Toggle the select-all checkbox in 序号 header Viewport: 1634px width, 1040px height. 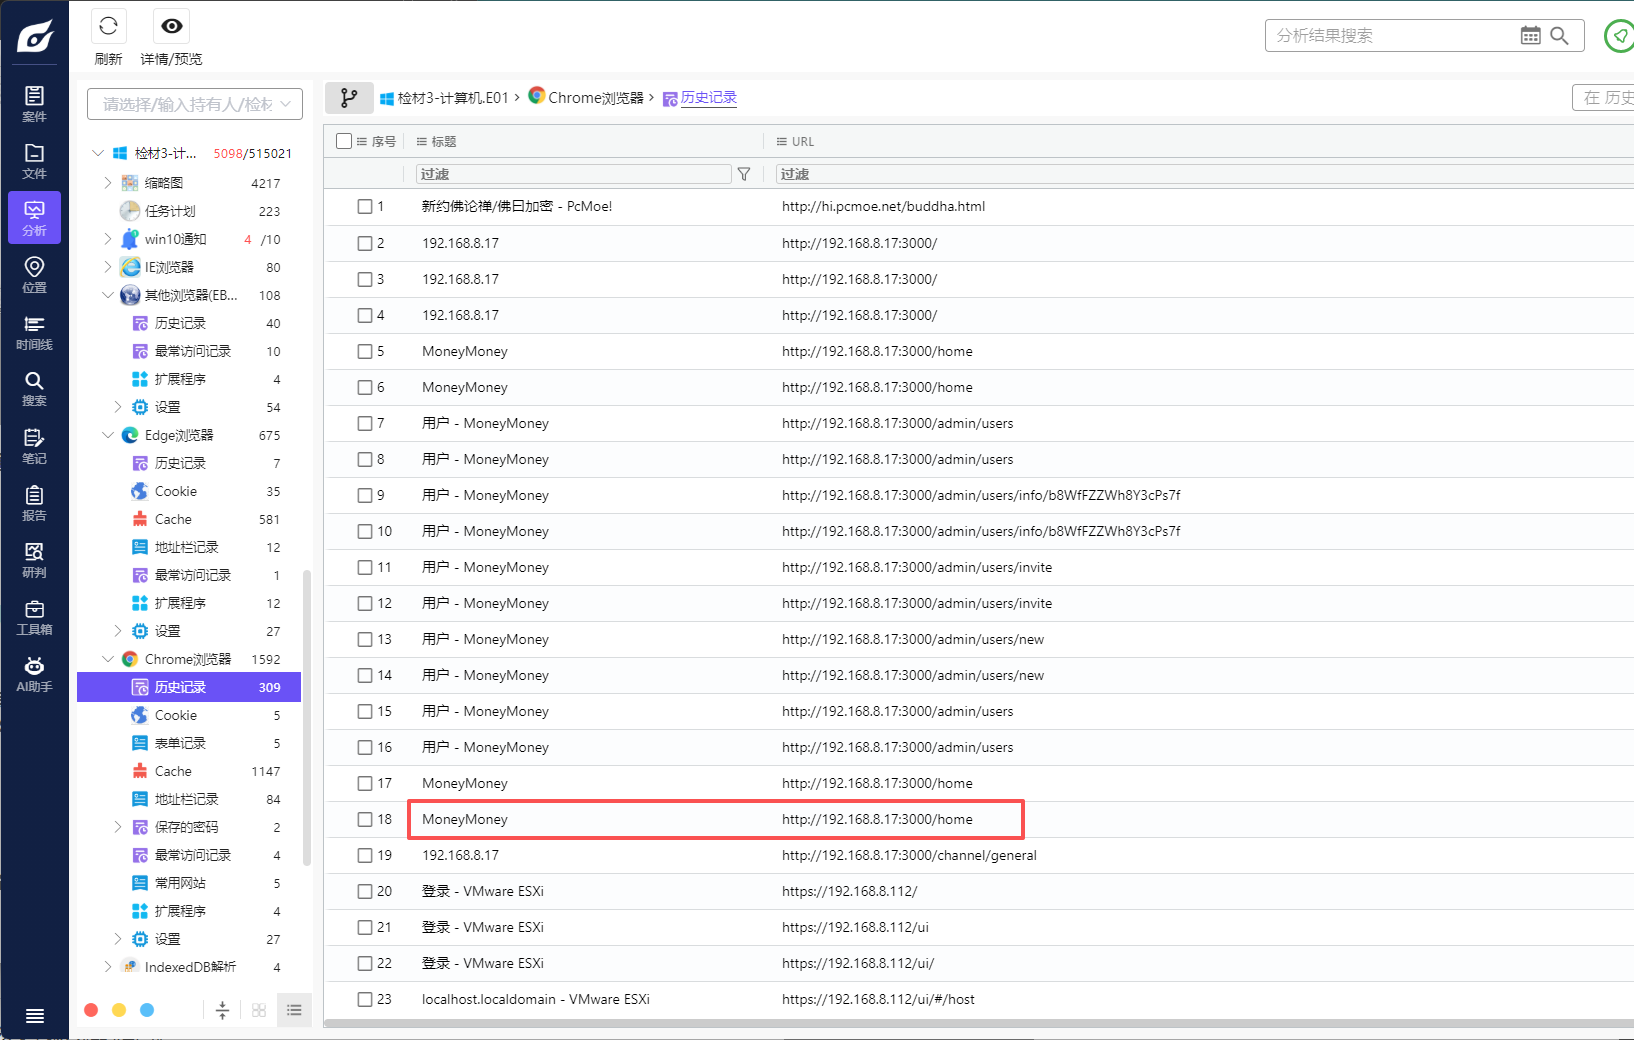pos(344,141)
